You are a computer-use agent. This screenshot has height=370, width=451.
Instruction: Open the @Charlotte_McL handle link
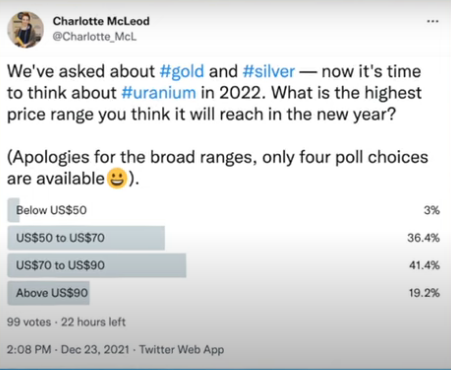[95, 36]
